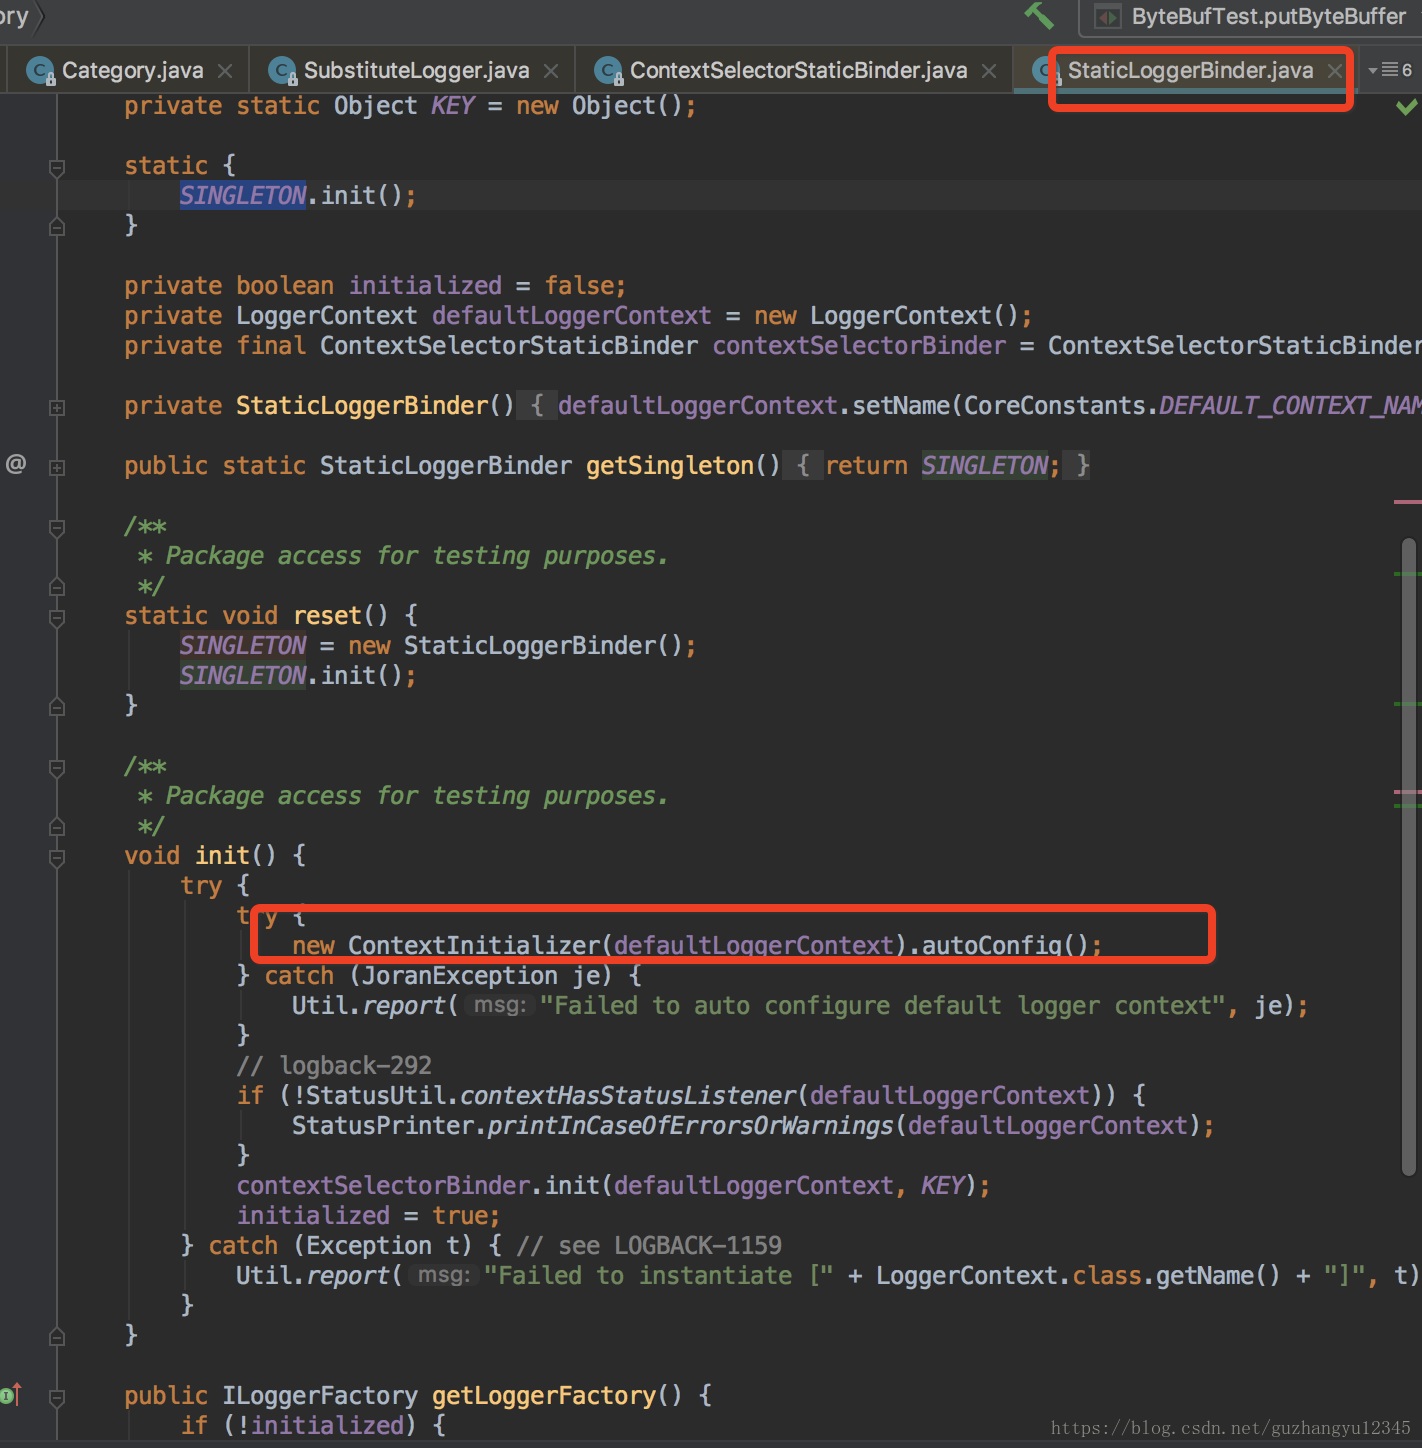This screenshot has width=1422, height=1448.
Task: Collapse the getLoggerFactory method fold marker
Action: pos(57,1397)
